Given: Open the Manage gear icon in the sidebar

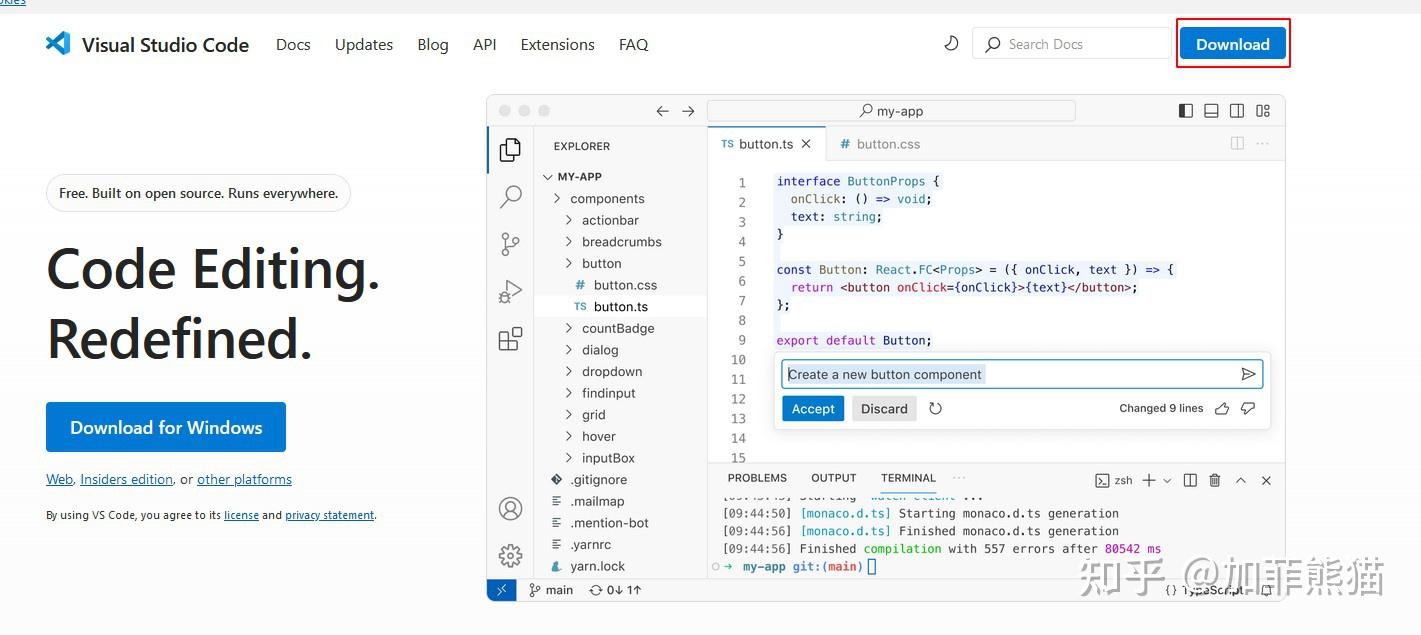Looking at the screenshot, I should pyautogui.click(x=510, y=554).
